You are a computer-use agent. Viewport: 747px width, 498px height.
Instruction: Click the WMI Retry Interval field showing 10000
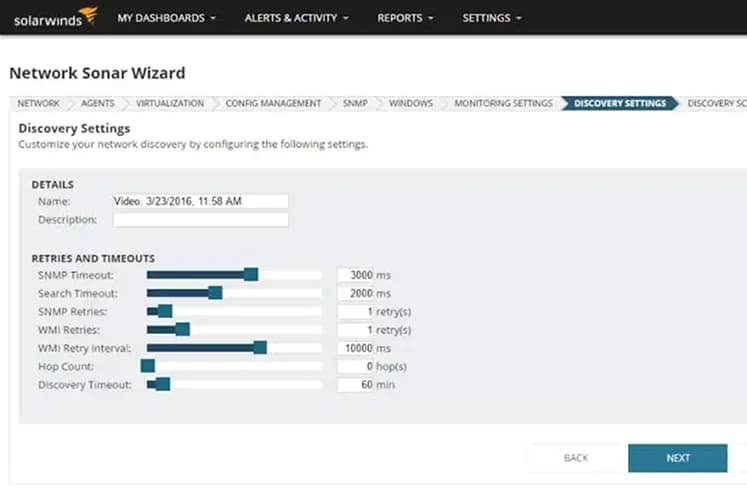[355, 348]
